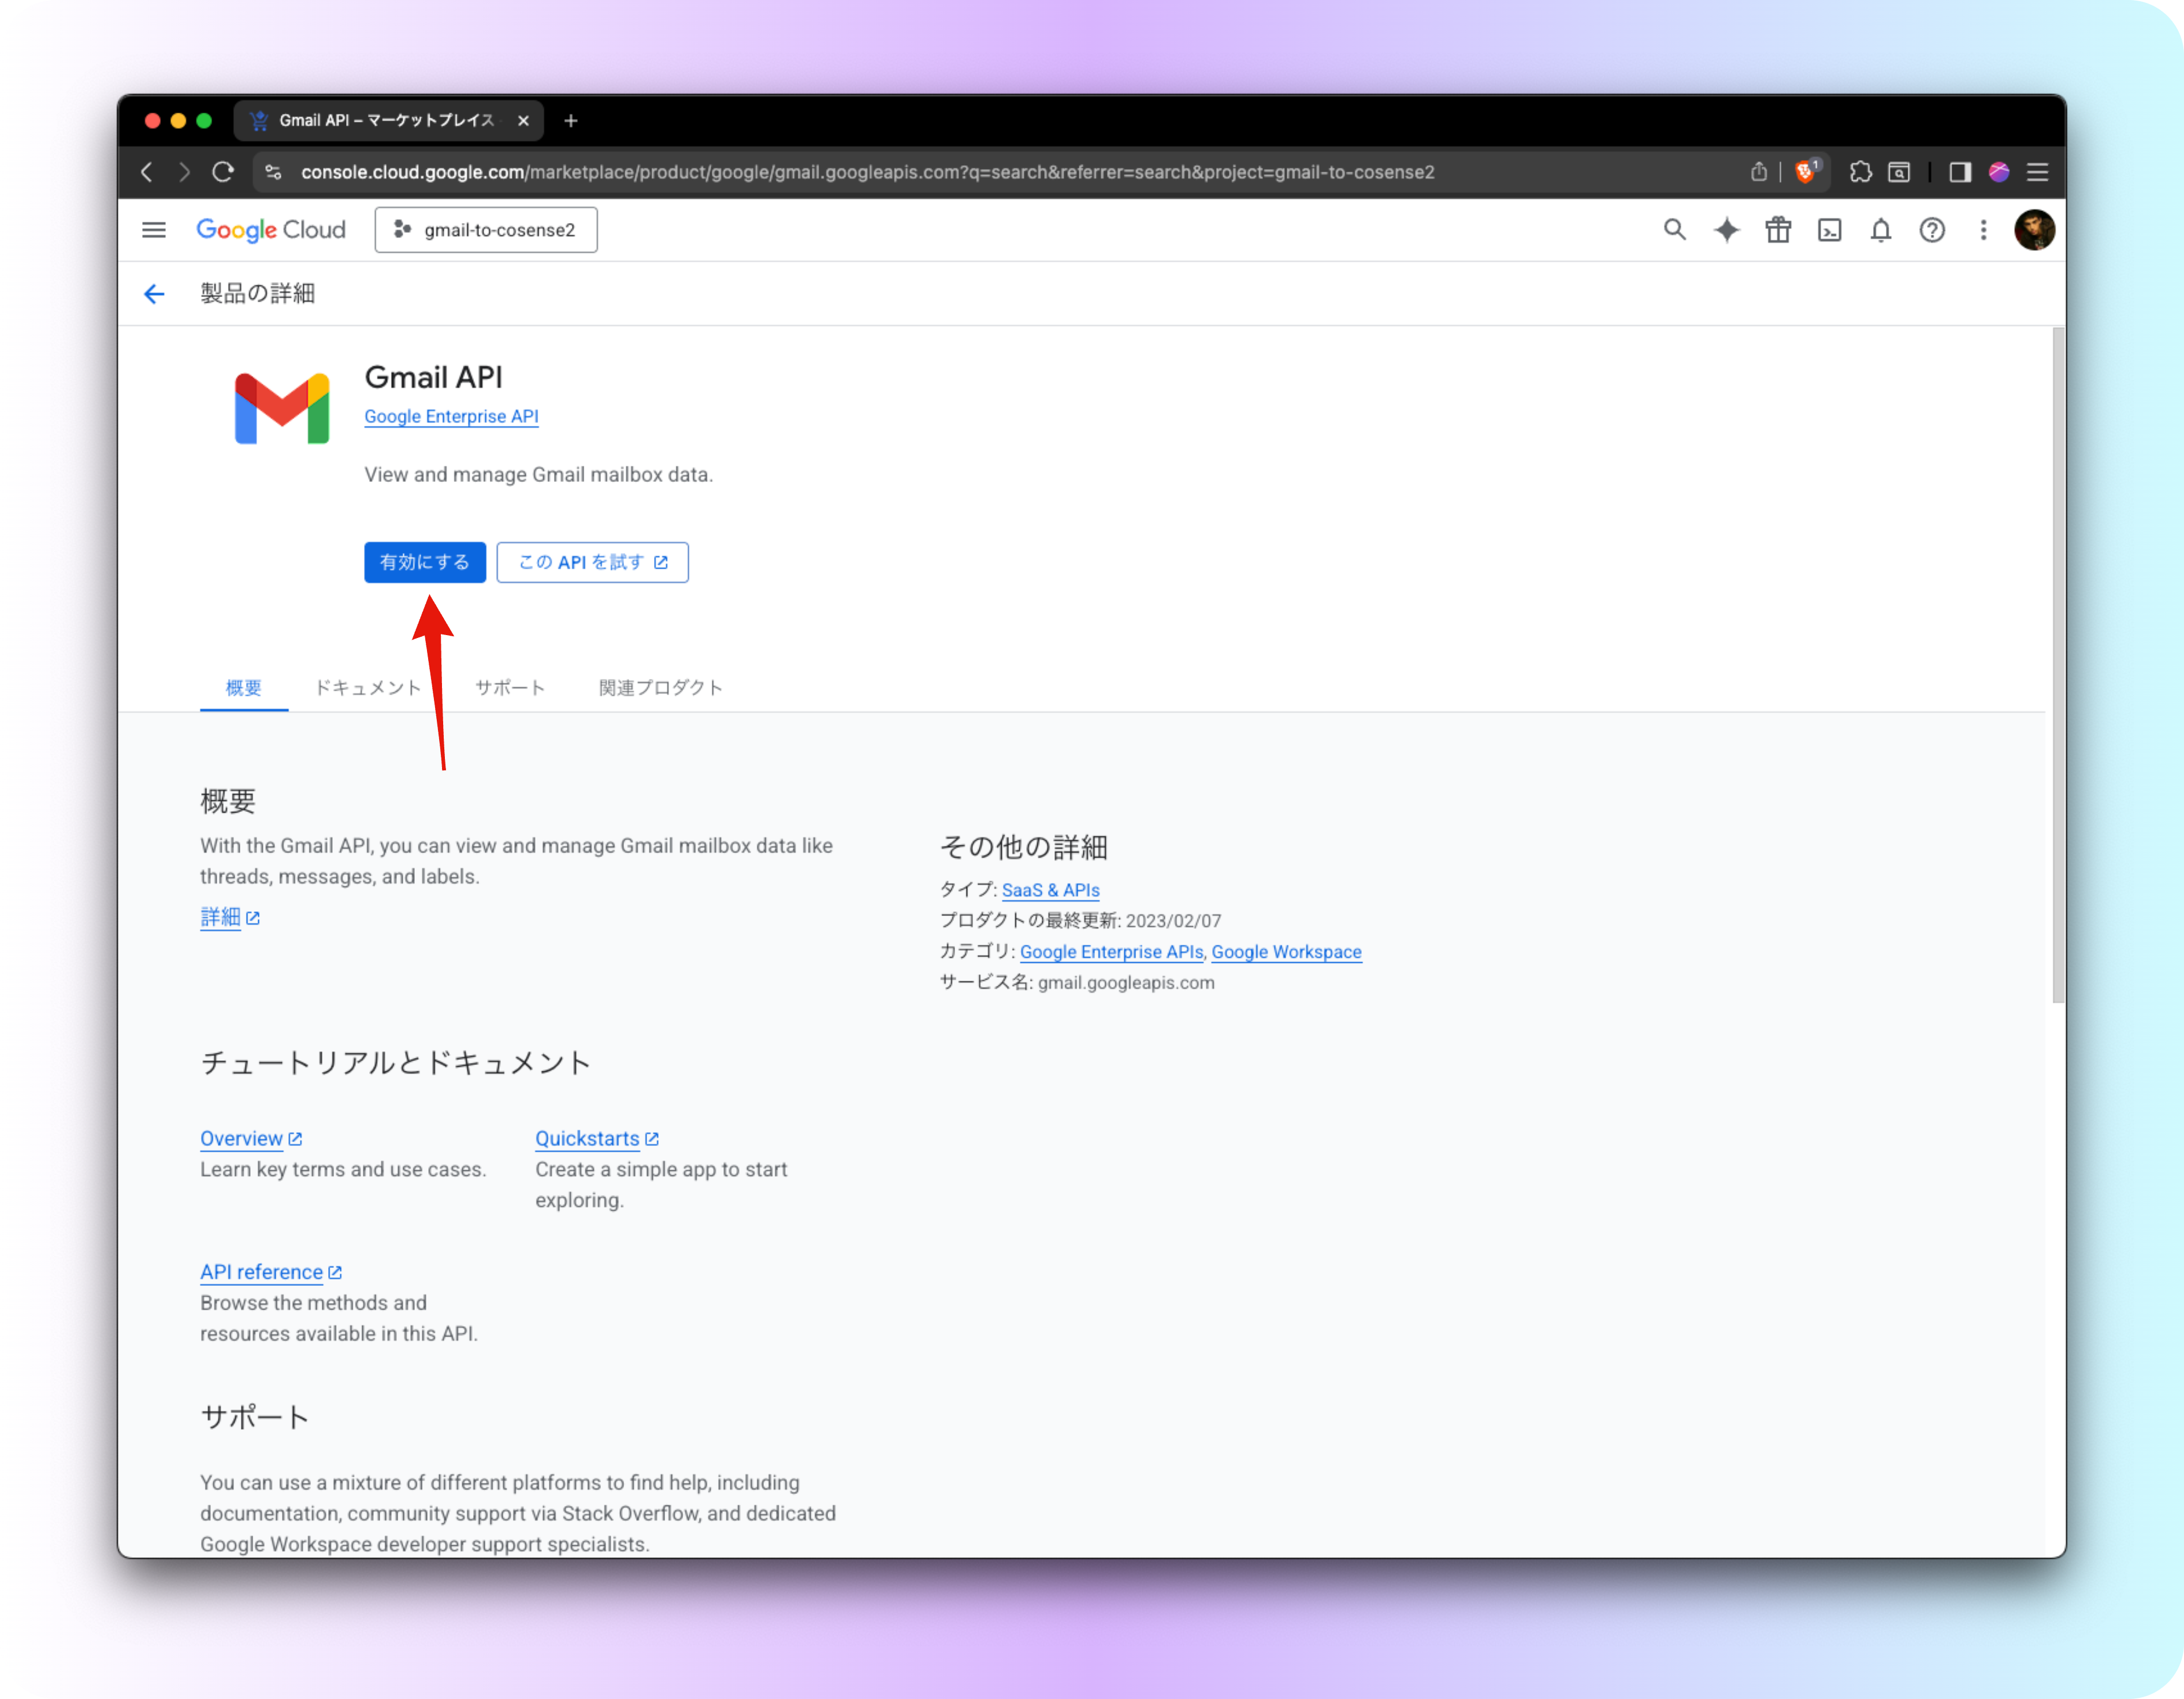Click the 'View and manage Gmail mailbox data.' text

(538, 474)
